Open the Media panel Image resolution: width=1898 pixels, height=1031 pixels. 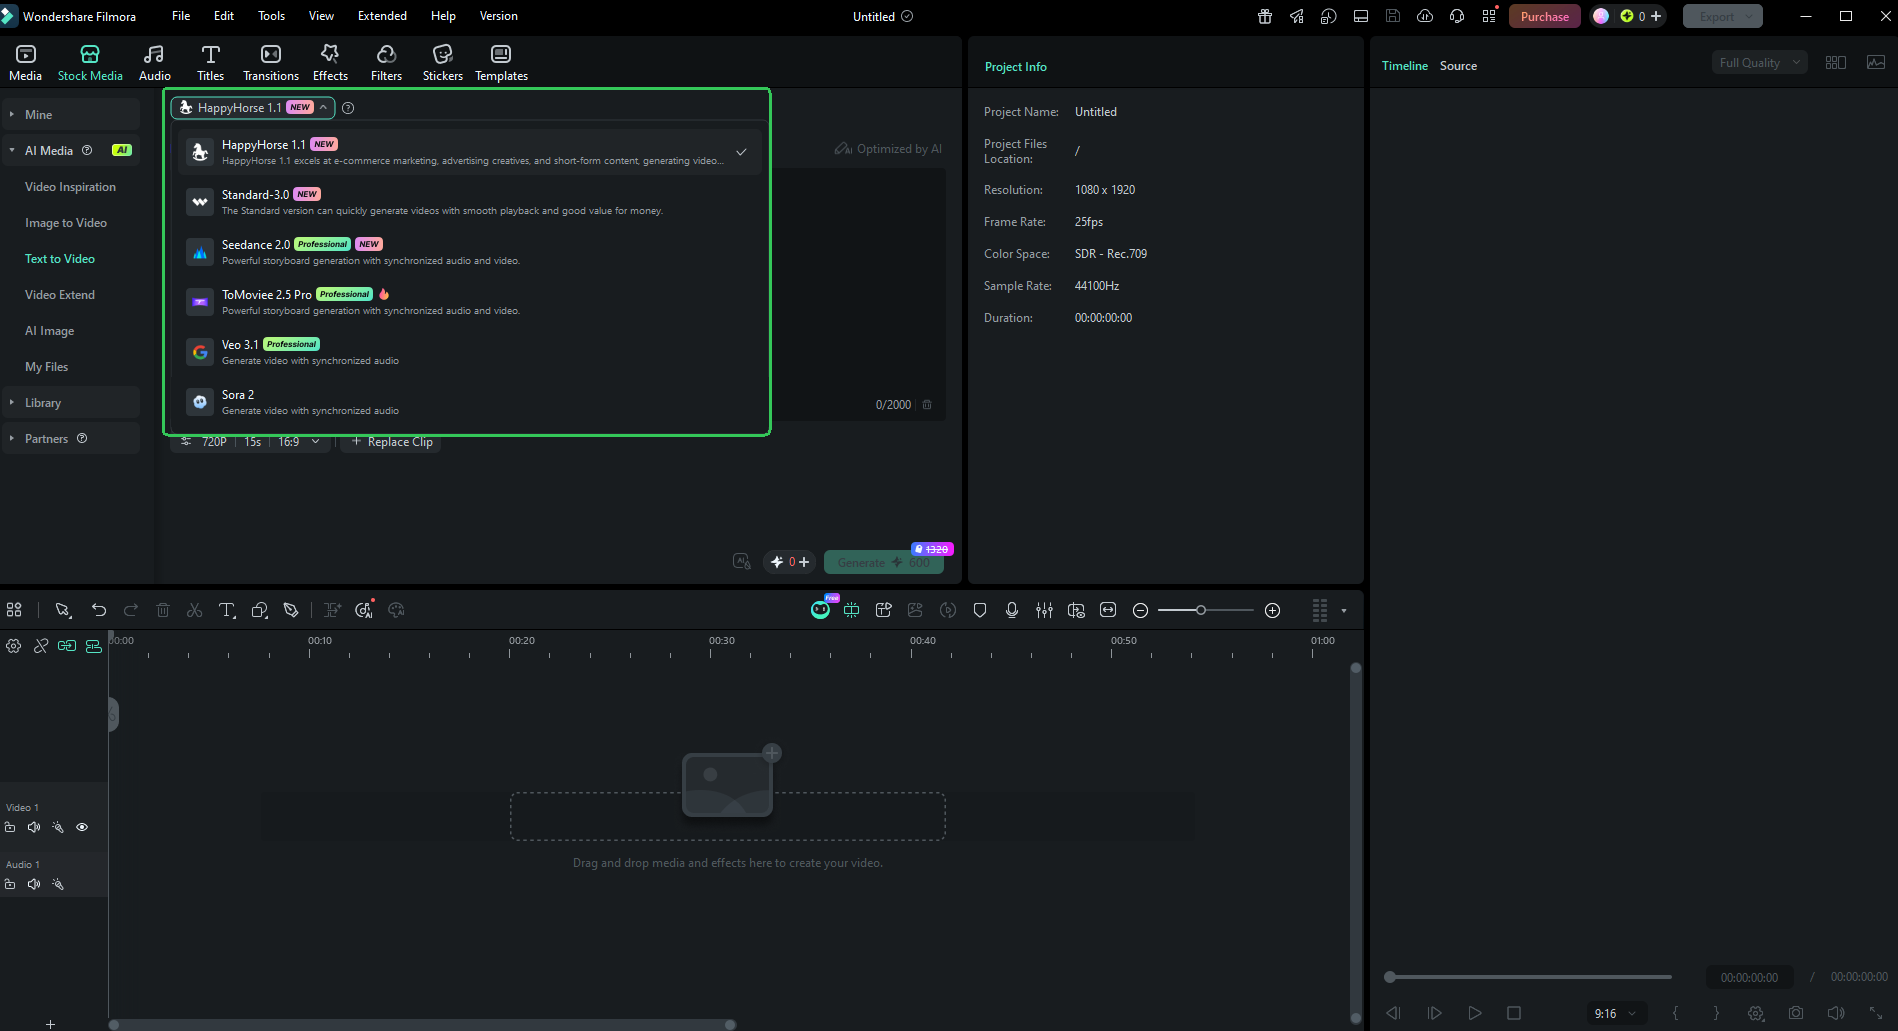click(x=25, y=62)
